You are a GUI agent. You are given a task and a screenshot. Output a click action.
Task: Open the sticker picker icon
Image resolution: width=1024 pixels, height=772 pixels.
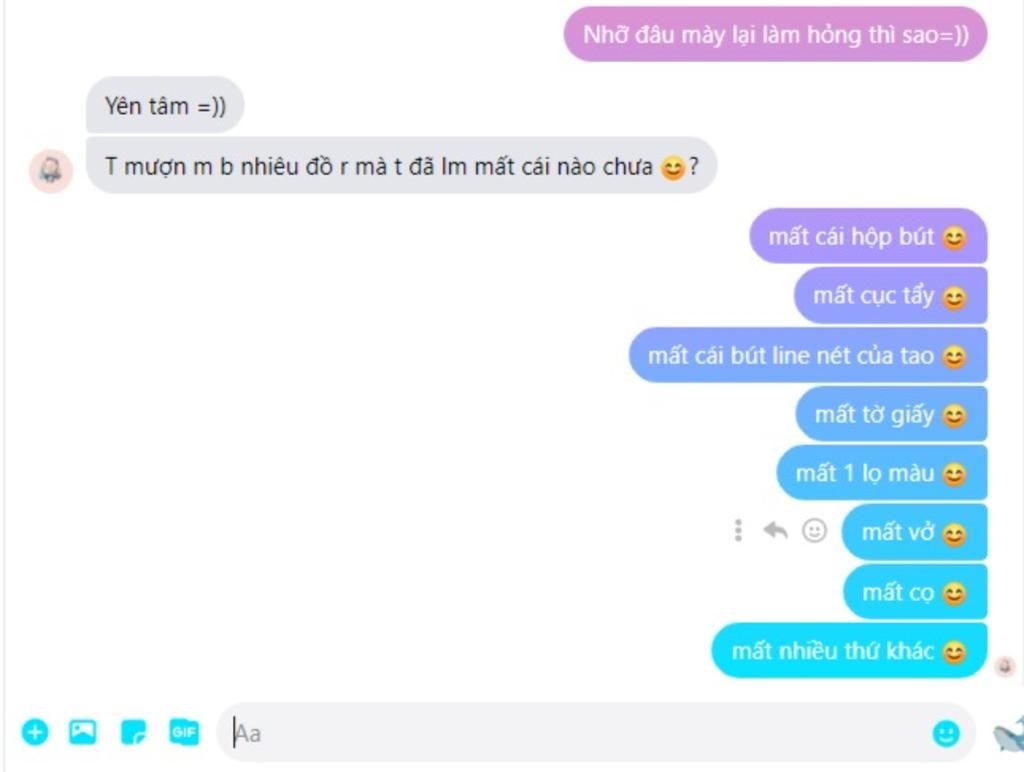134,732
